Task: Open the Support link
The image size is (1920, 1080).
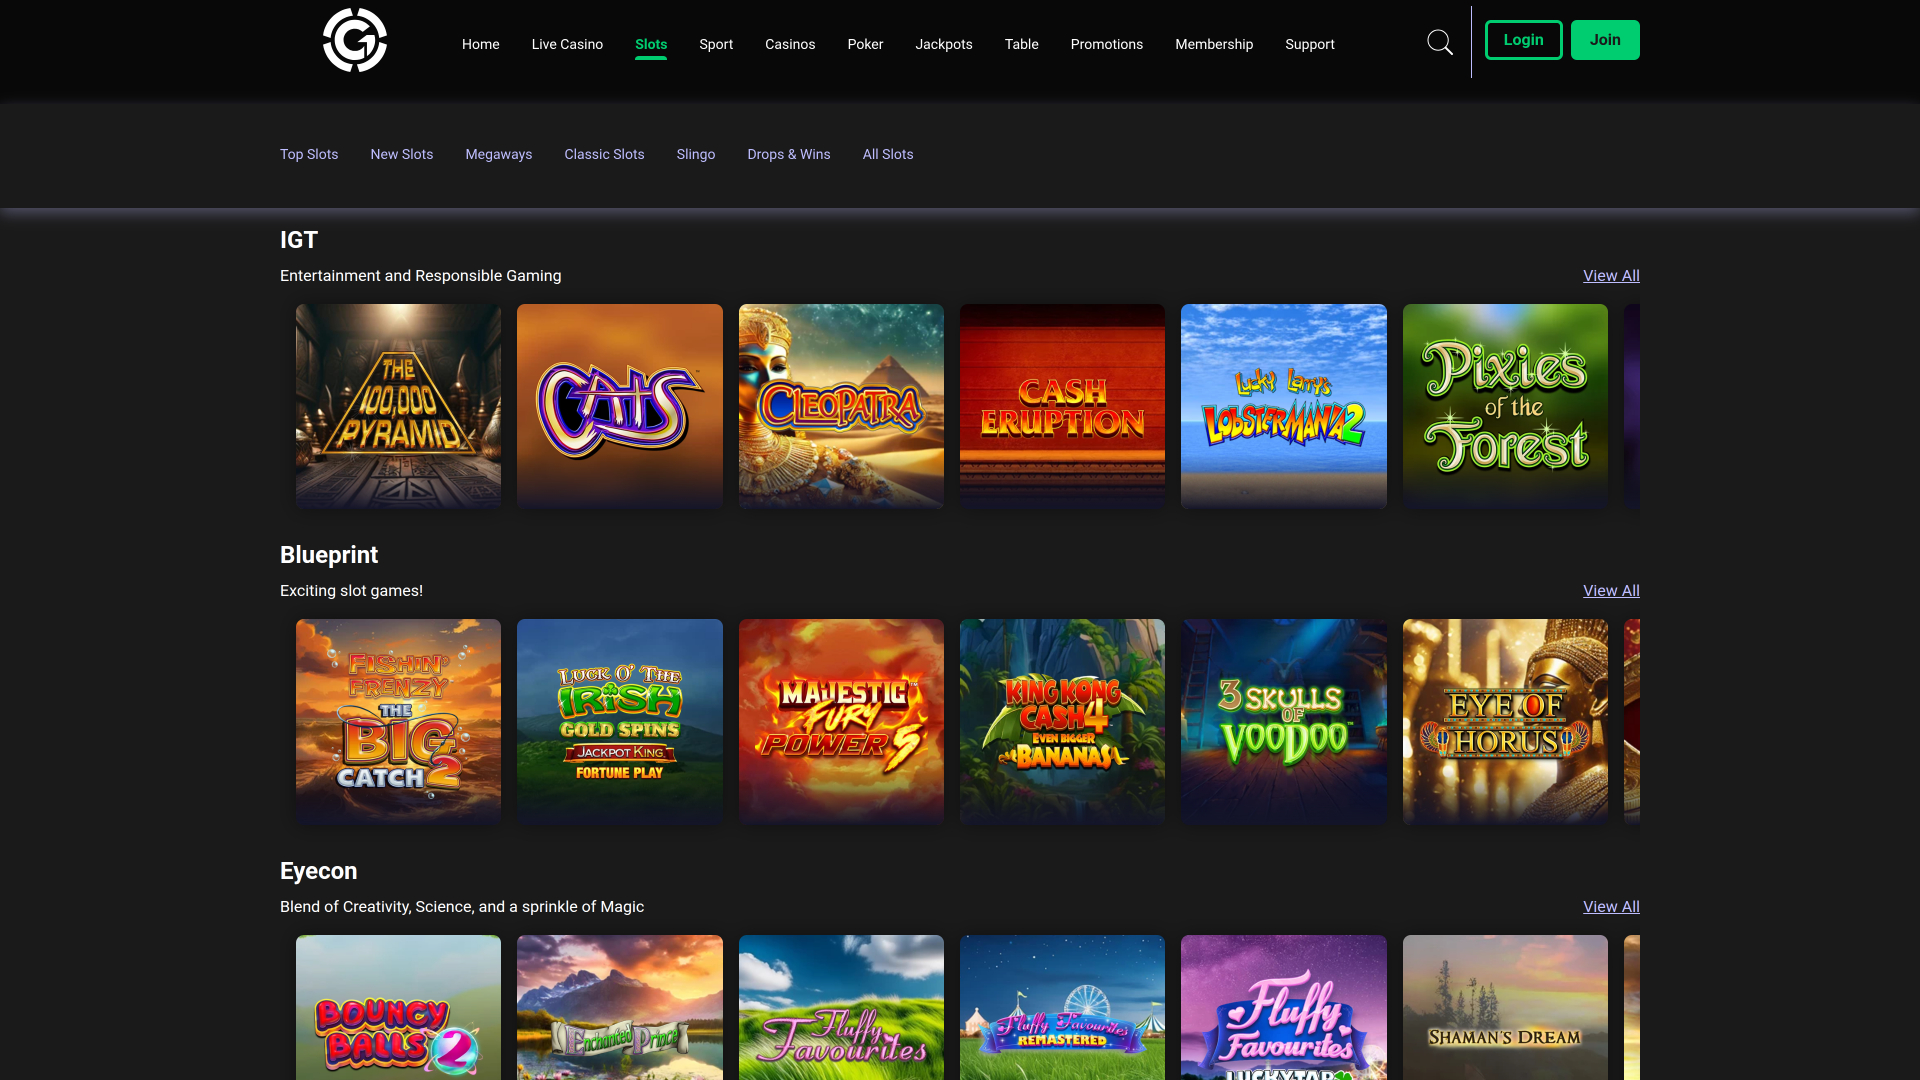Action: click(x=1309, y=44)
